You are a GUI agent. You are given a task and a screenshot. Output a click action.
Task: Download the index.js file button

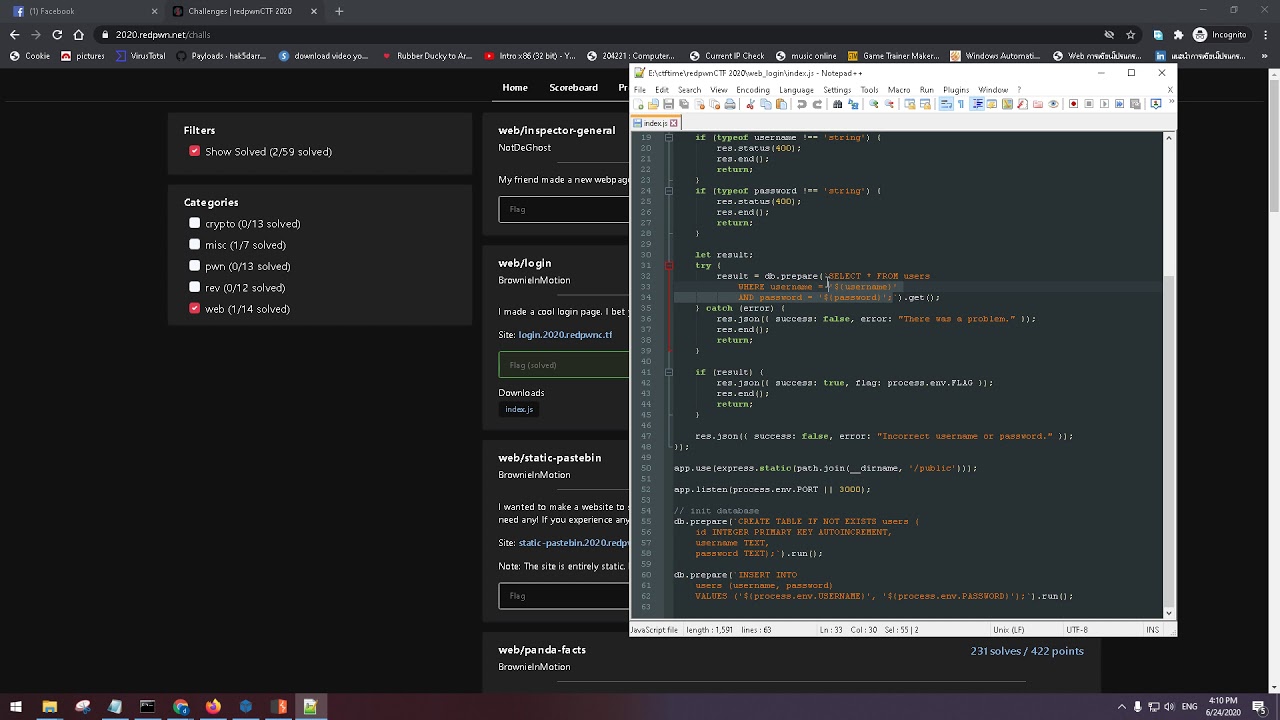pos(519,409)
